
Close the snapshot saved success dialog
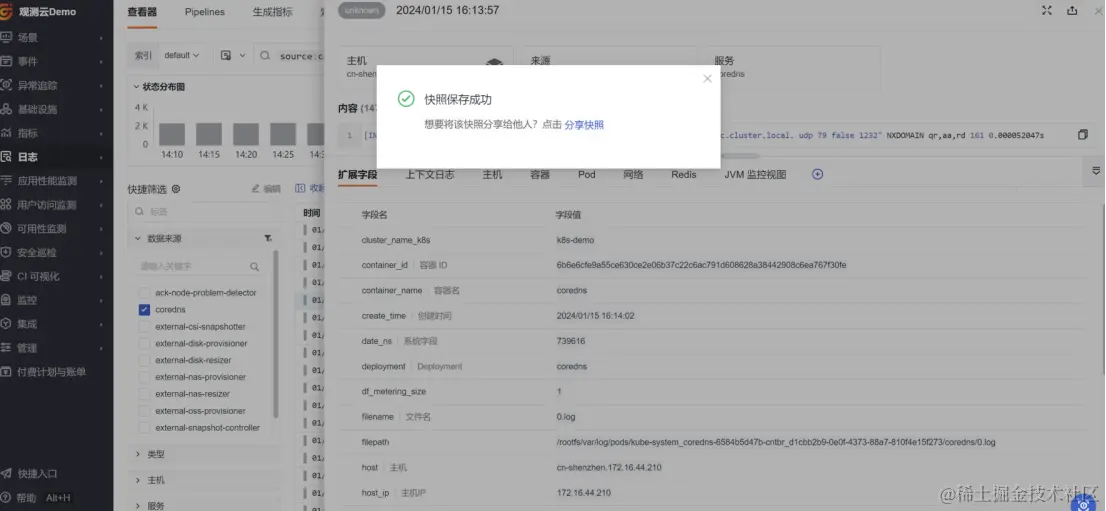tap(707, 79)
